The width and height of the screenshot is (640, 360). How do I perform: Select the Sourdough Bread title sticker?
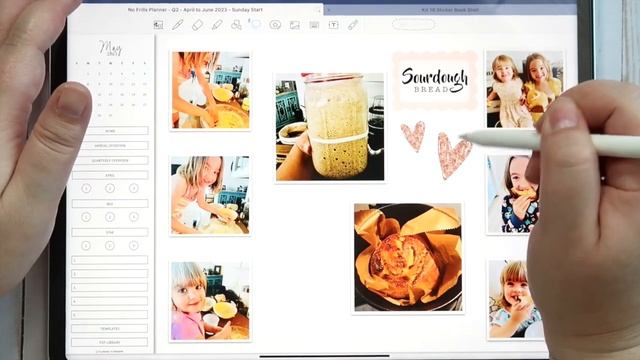pyautogui.click(x=435, y=80)
